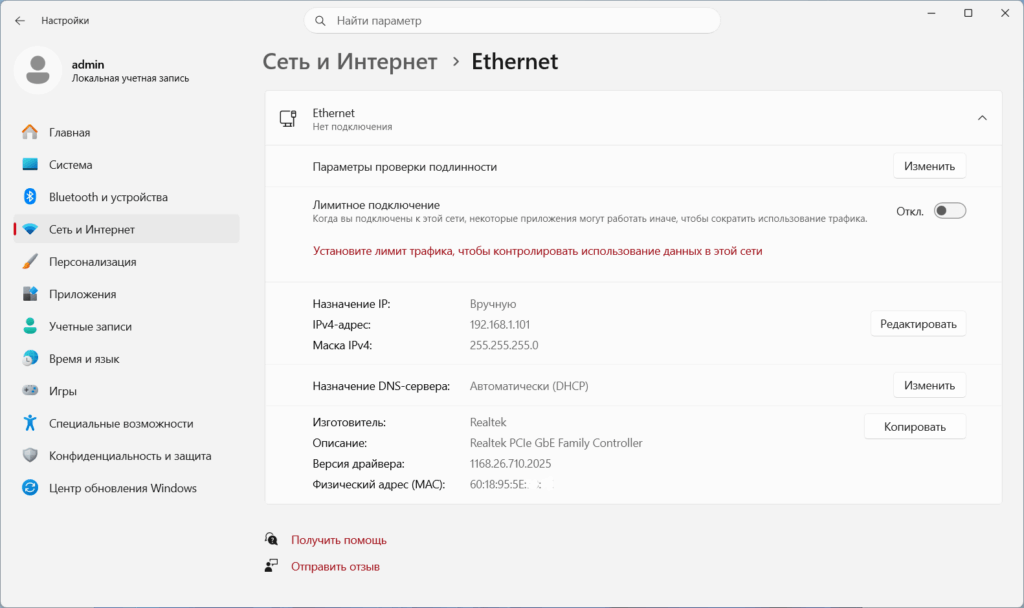Click the Время и язык globe clock icon
1024x608 pixels.
[x=30, y=359]
